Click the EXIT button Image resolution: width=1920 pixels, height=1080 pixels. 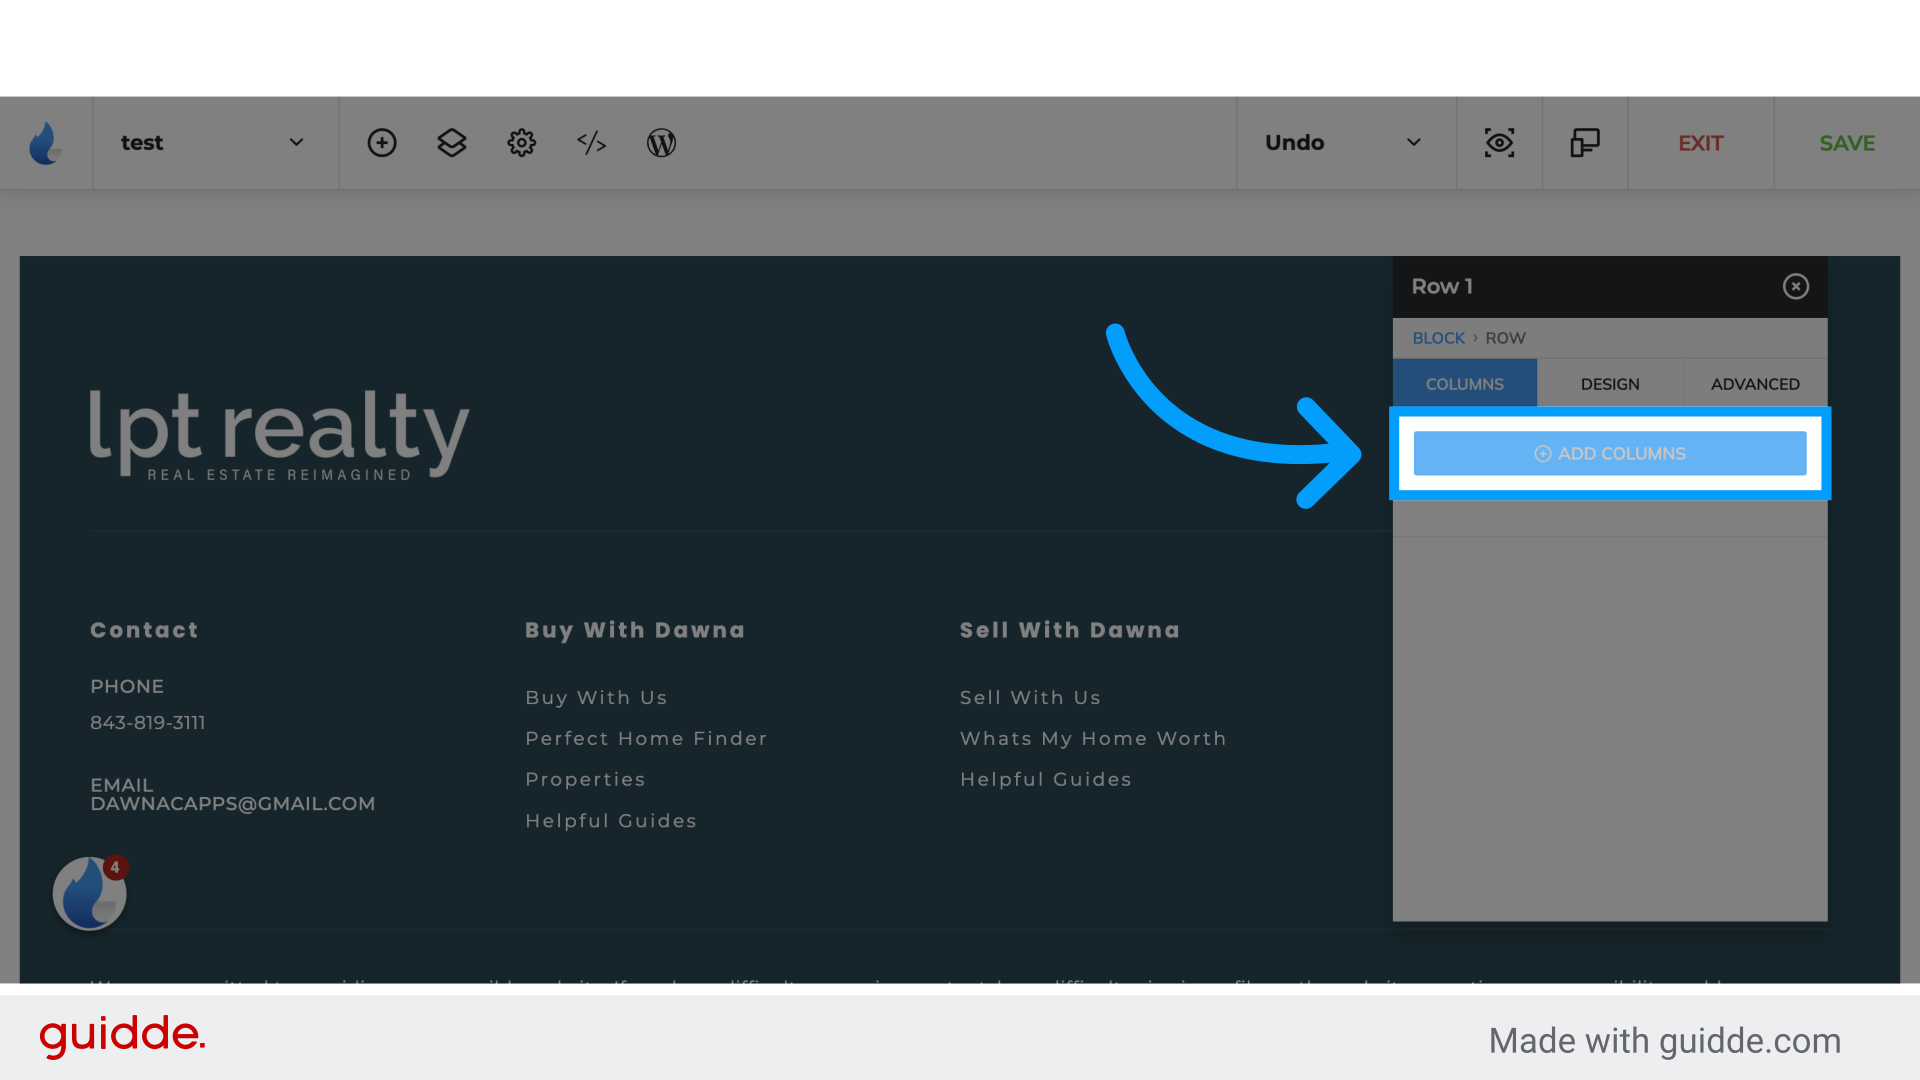1702,142
